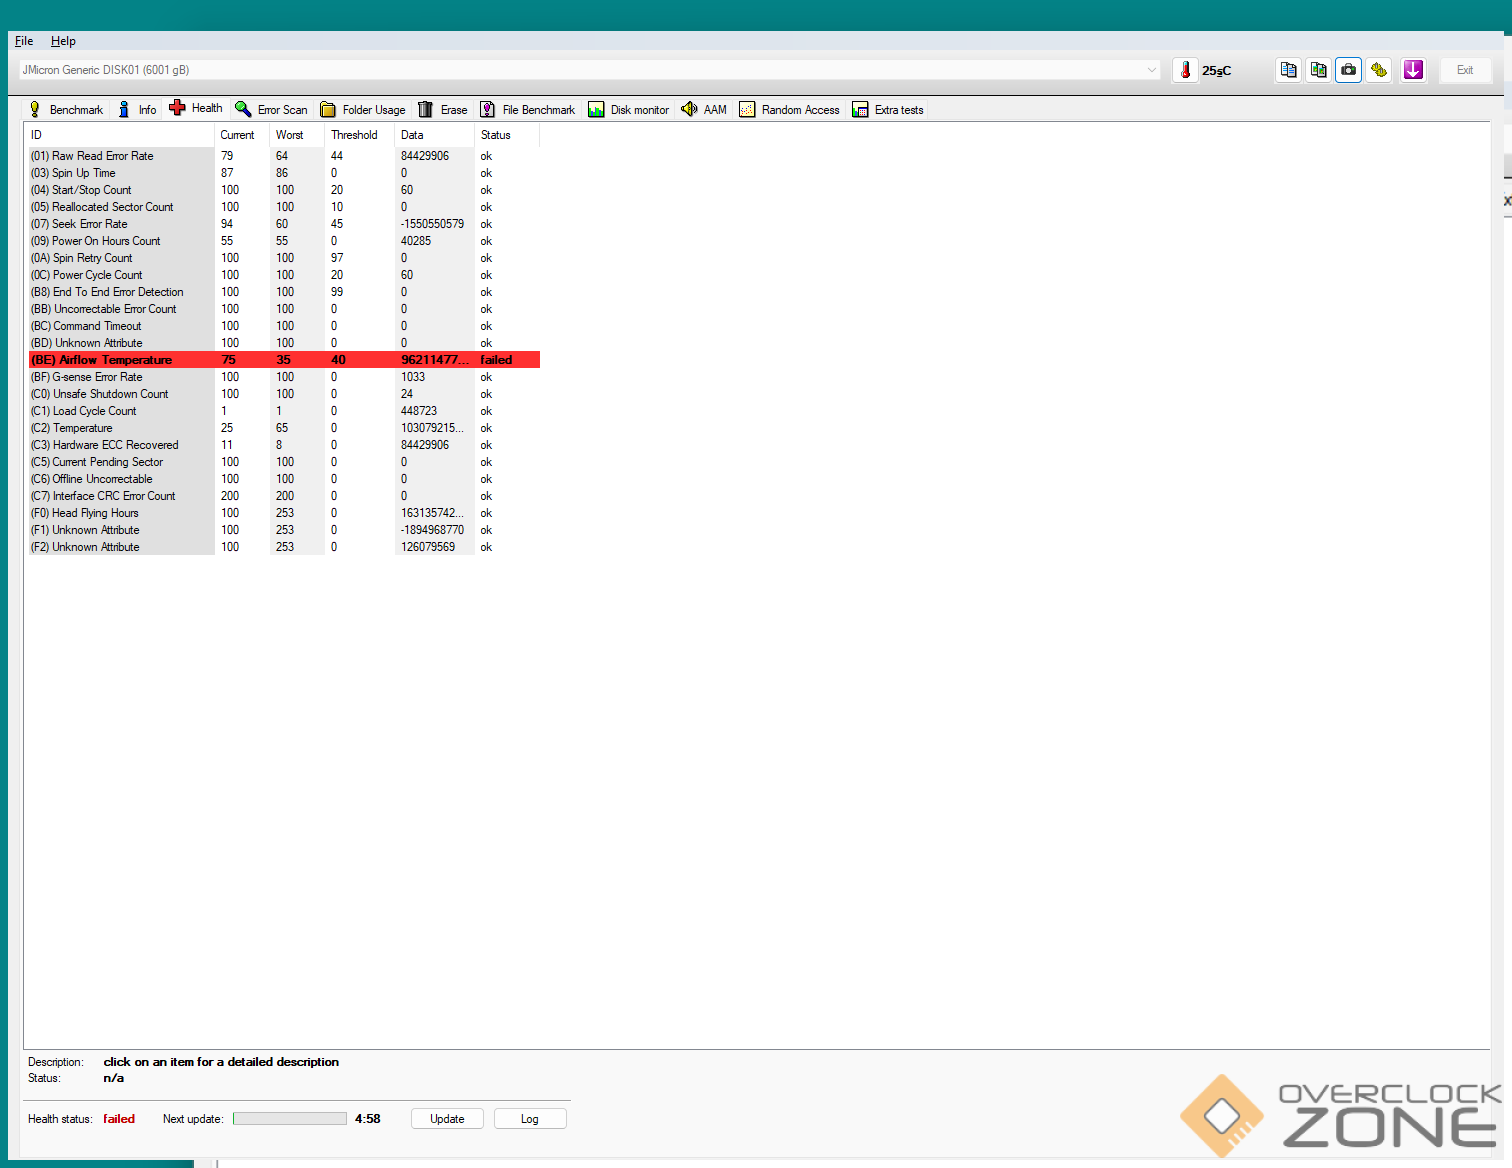Click the Data column header
The height and width of the screenshot is (1168, 1512).
click(434, 135)
